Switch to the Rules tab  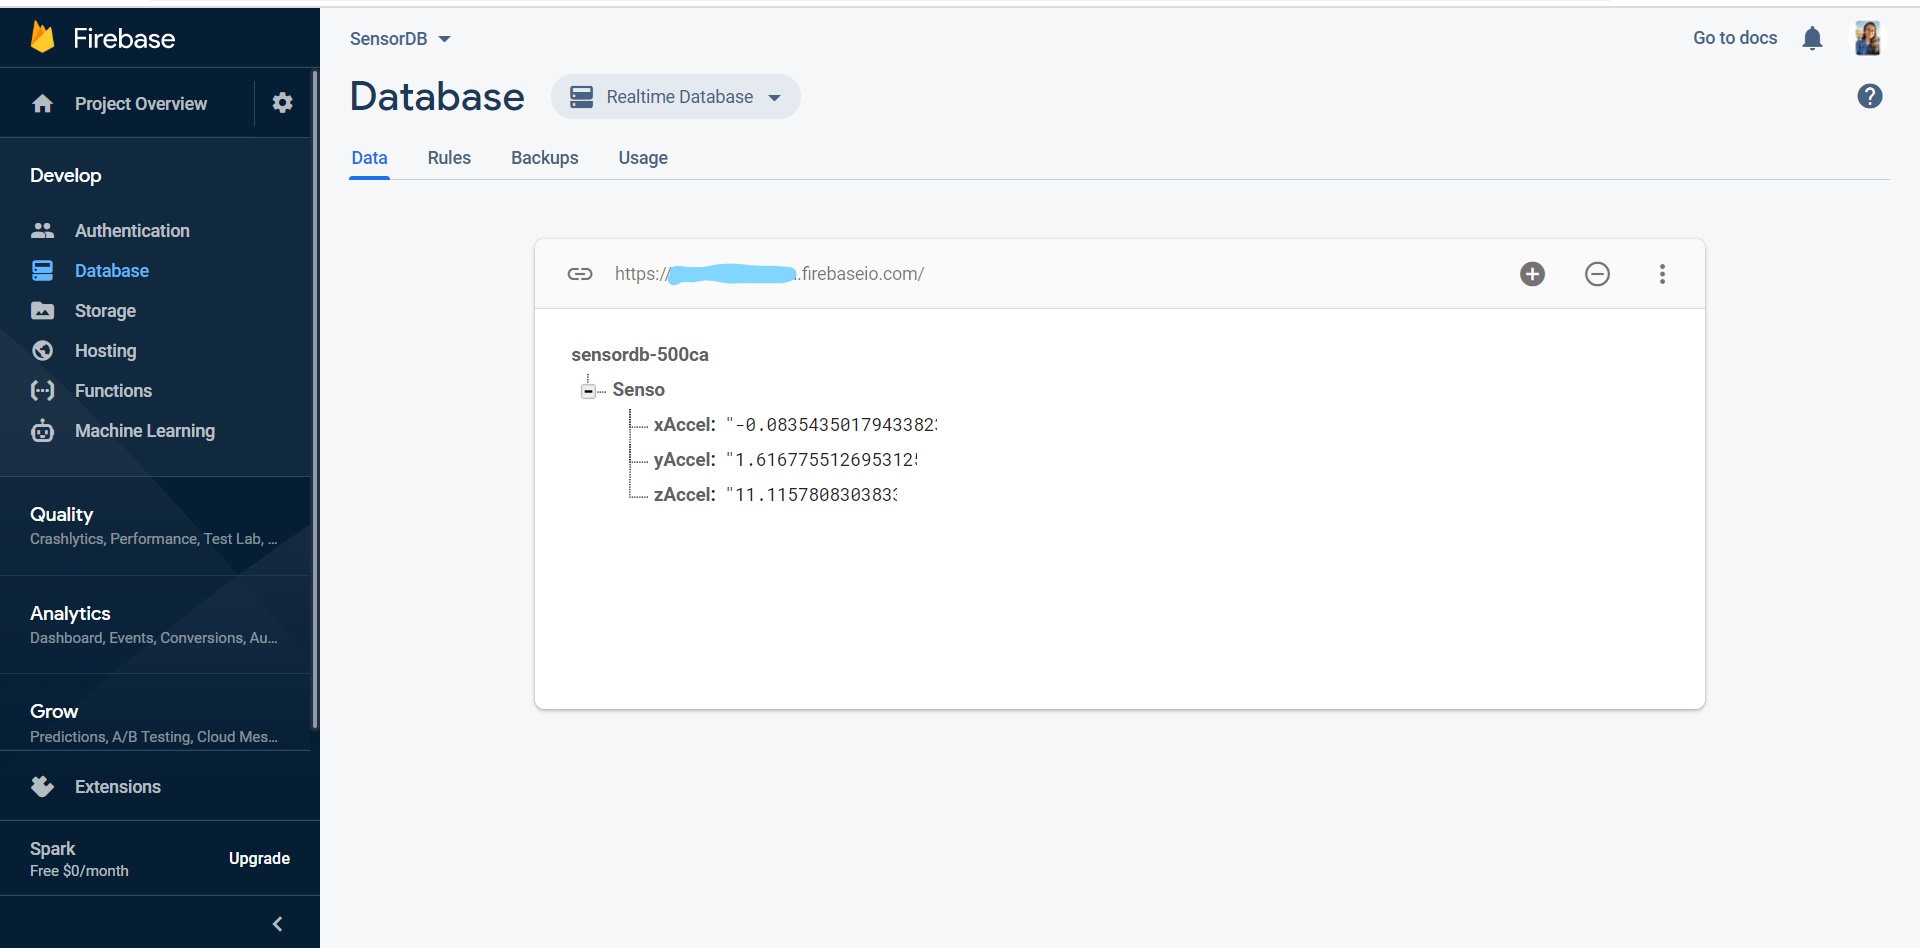[449, 158]
